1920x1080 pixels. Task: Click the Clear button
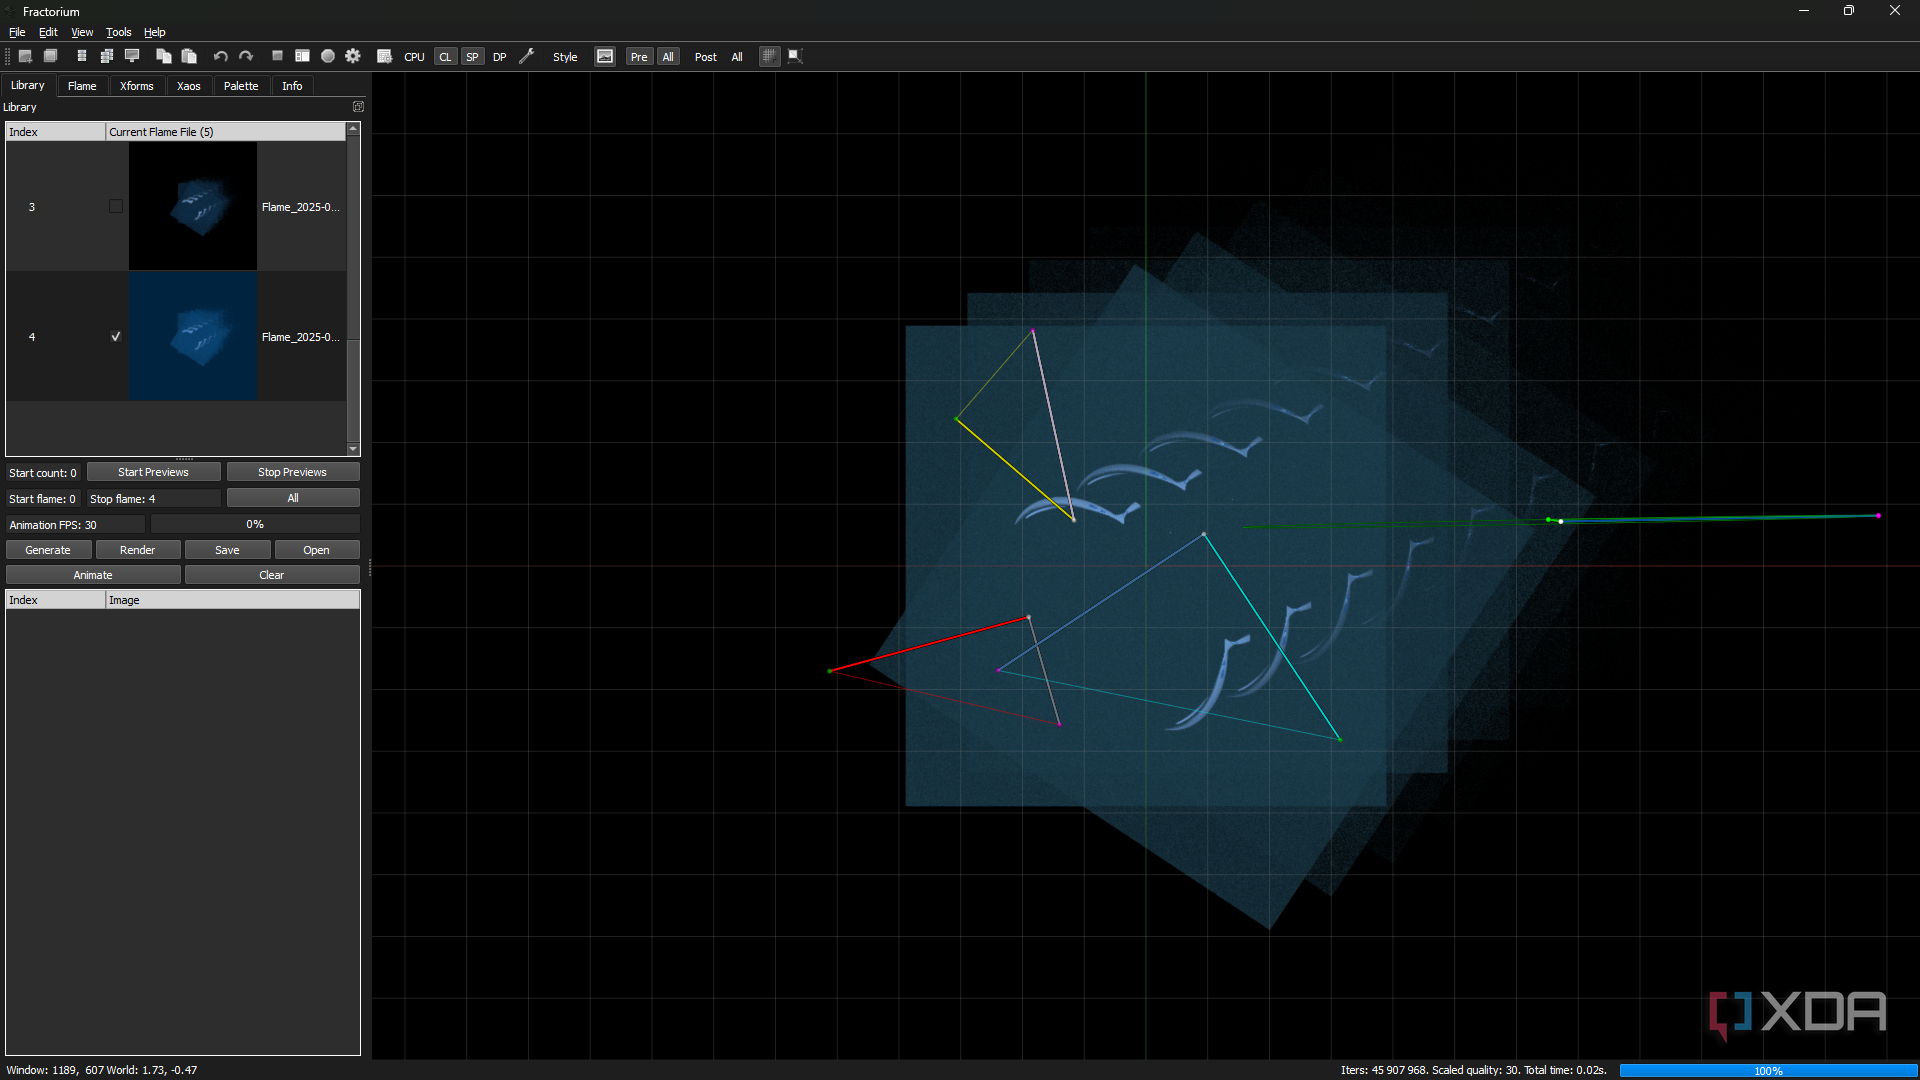point(272,575)
